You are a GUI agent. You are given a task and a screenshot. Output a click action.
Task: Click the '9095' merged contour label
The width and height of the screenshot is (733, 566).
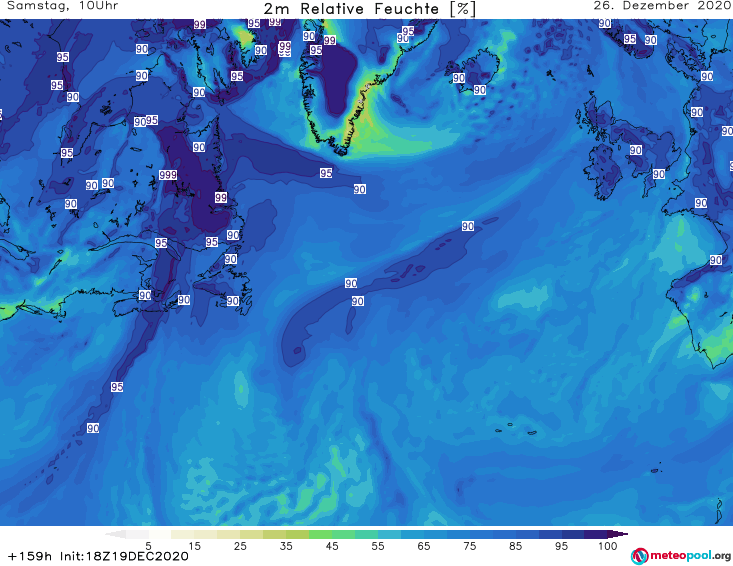146,121
